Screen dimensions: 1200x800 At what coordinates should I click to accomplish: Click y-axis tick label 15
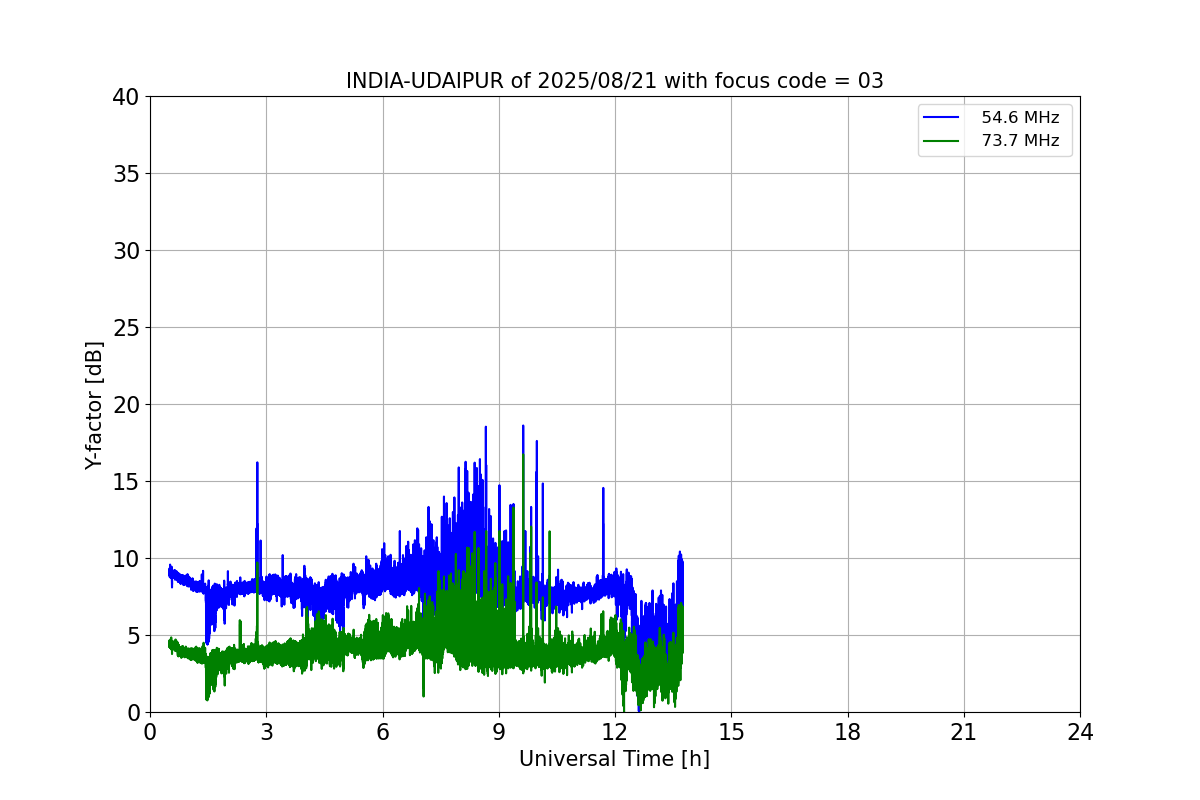pos(126,482)
